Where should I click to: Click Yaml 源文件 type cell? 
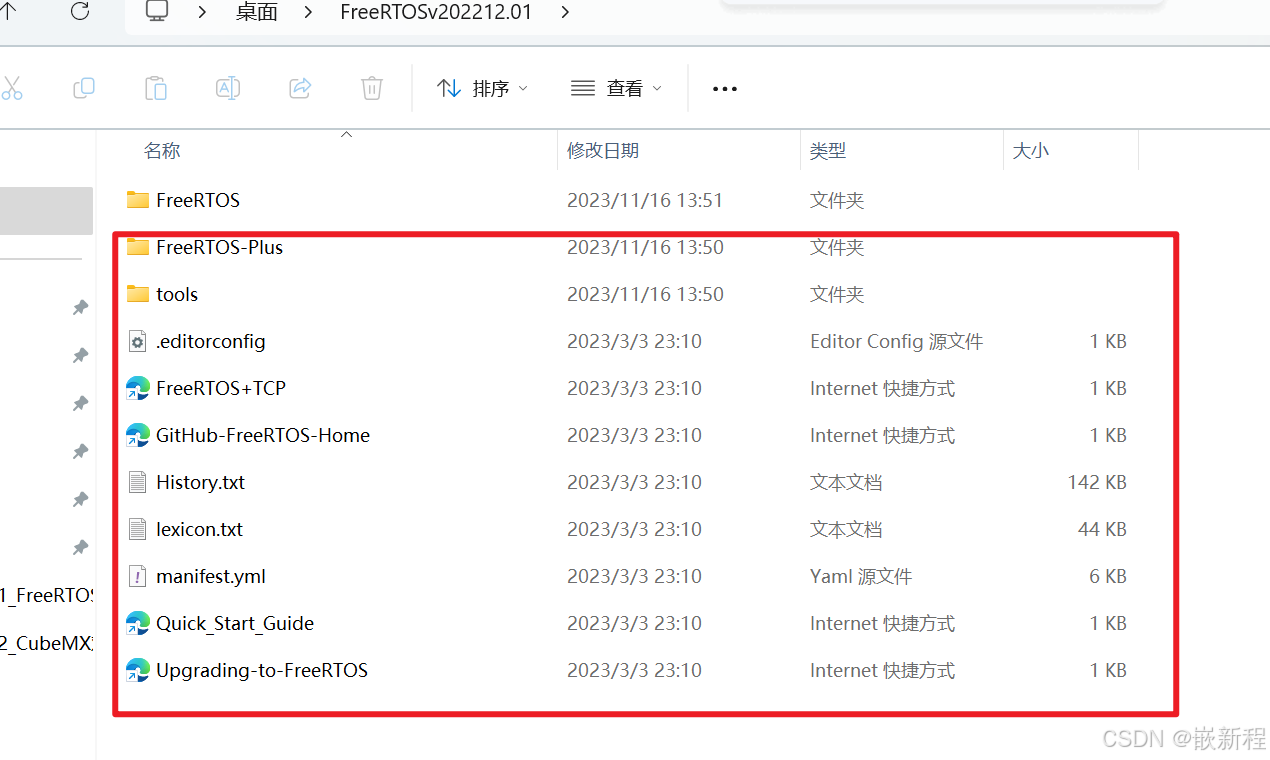[x=861, y=576]
